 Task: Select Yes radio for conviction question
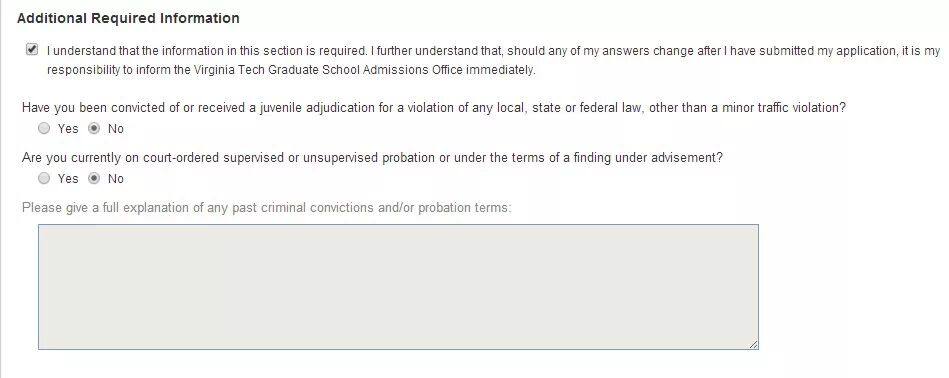click(44, 128)
